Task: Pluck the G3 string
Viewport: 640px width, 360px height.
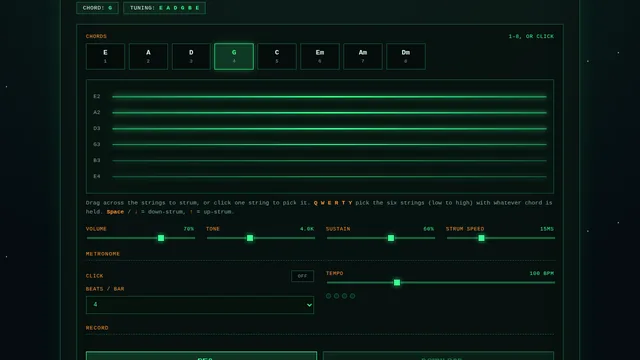Action: [x=329, y=144]
